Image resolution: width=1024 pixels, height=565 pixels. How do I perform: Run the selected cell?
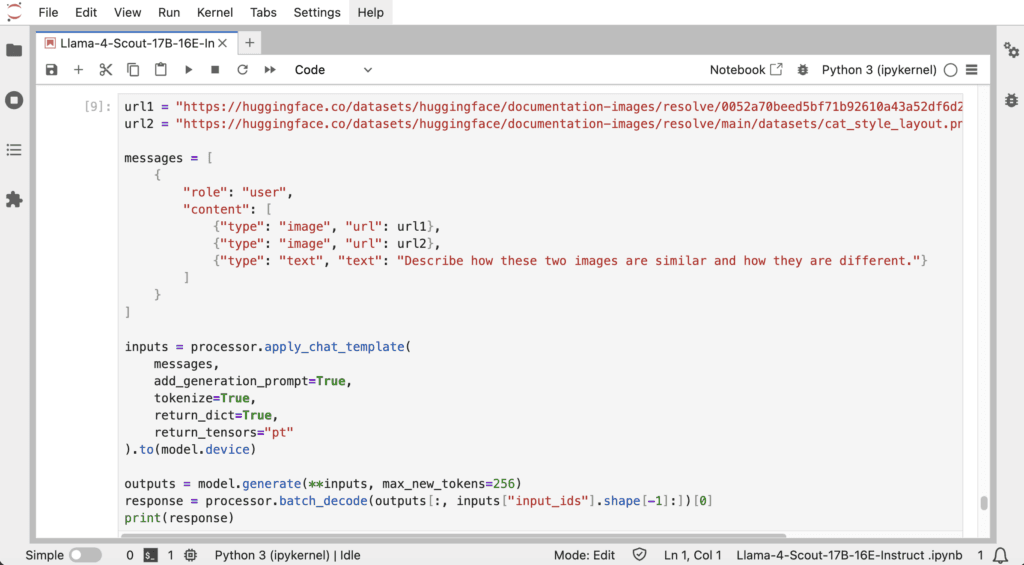(188, 70)
